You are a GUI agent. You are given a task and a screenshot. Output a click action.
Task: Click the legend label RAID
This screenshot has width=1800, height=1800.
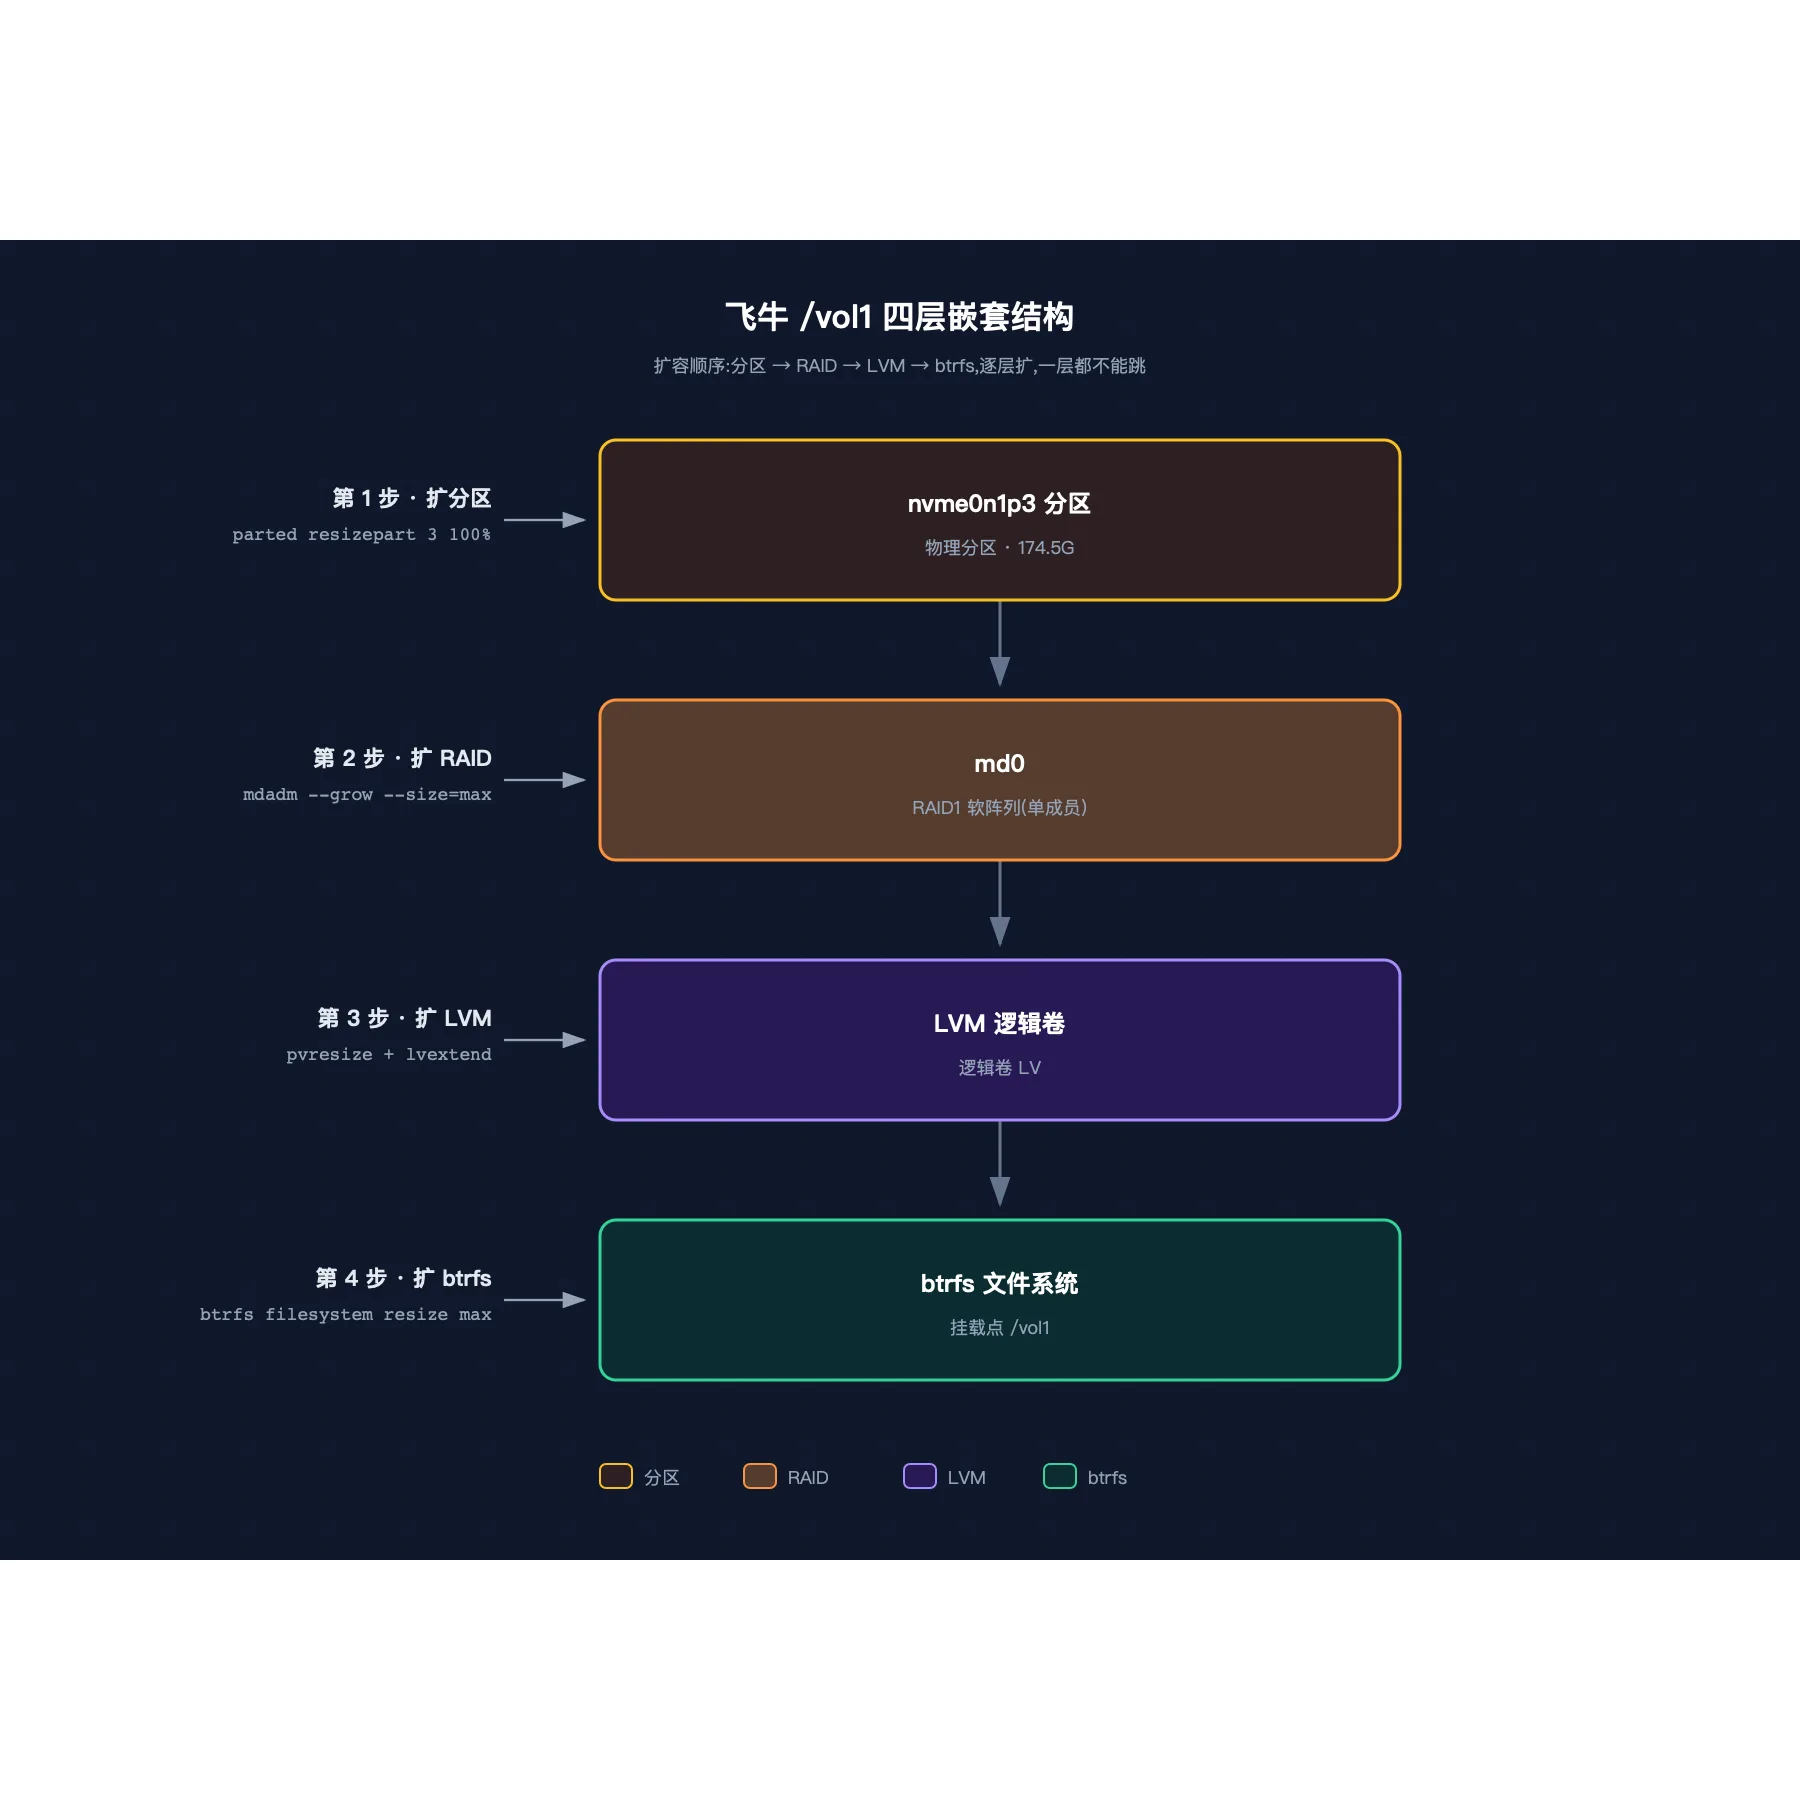[808, 1478]
